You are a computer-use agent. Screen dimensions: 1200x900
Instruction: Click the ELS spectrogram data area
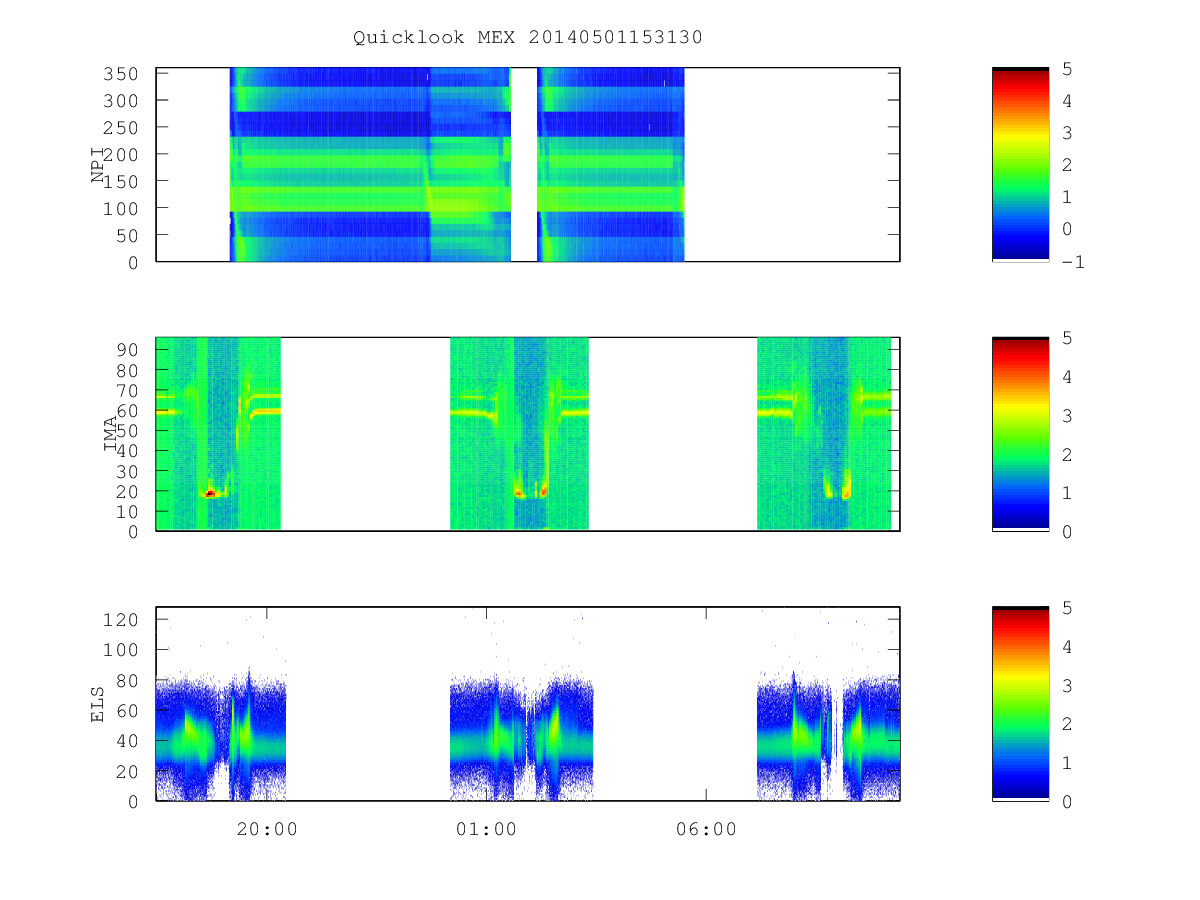pos(528,704)
